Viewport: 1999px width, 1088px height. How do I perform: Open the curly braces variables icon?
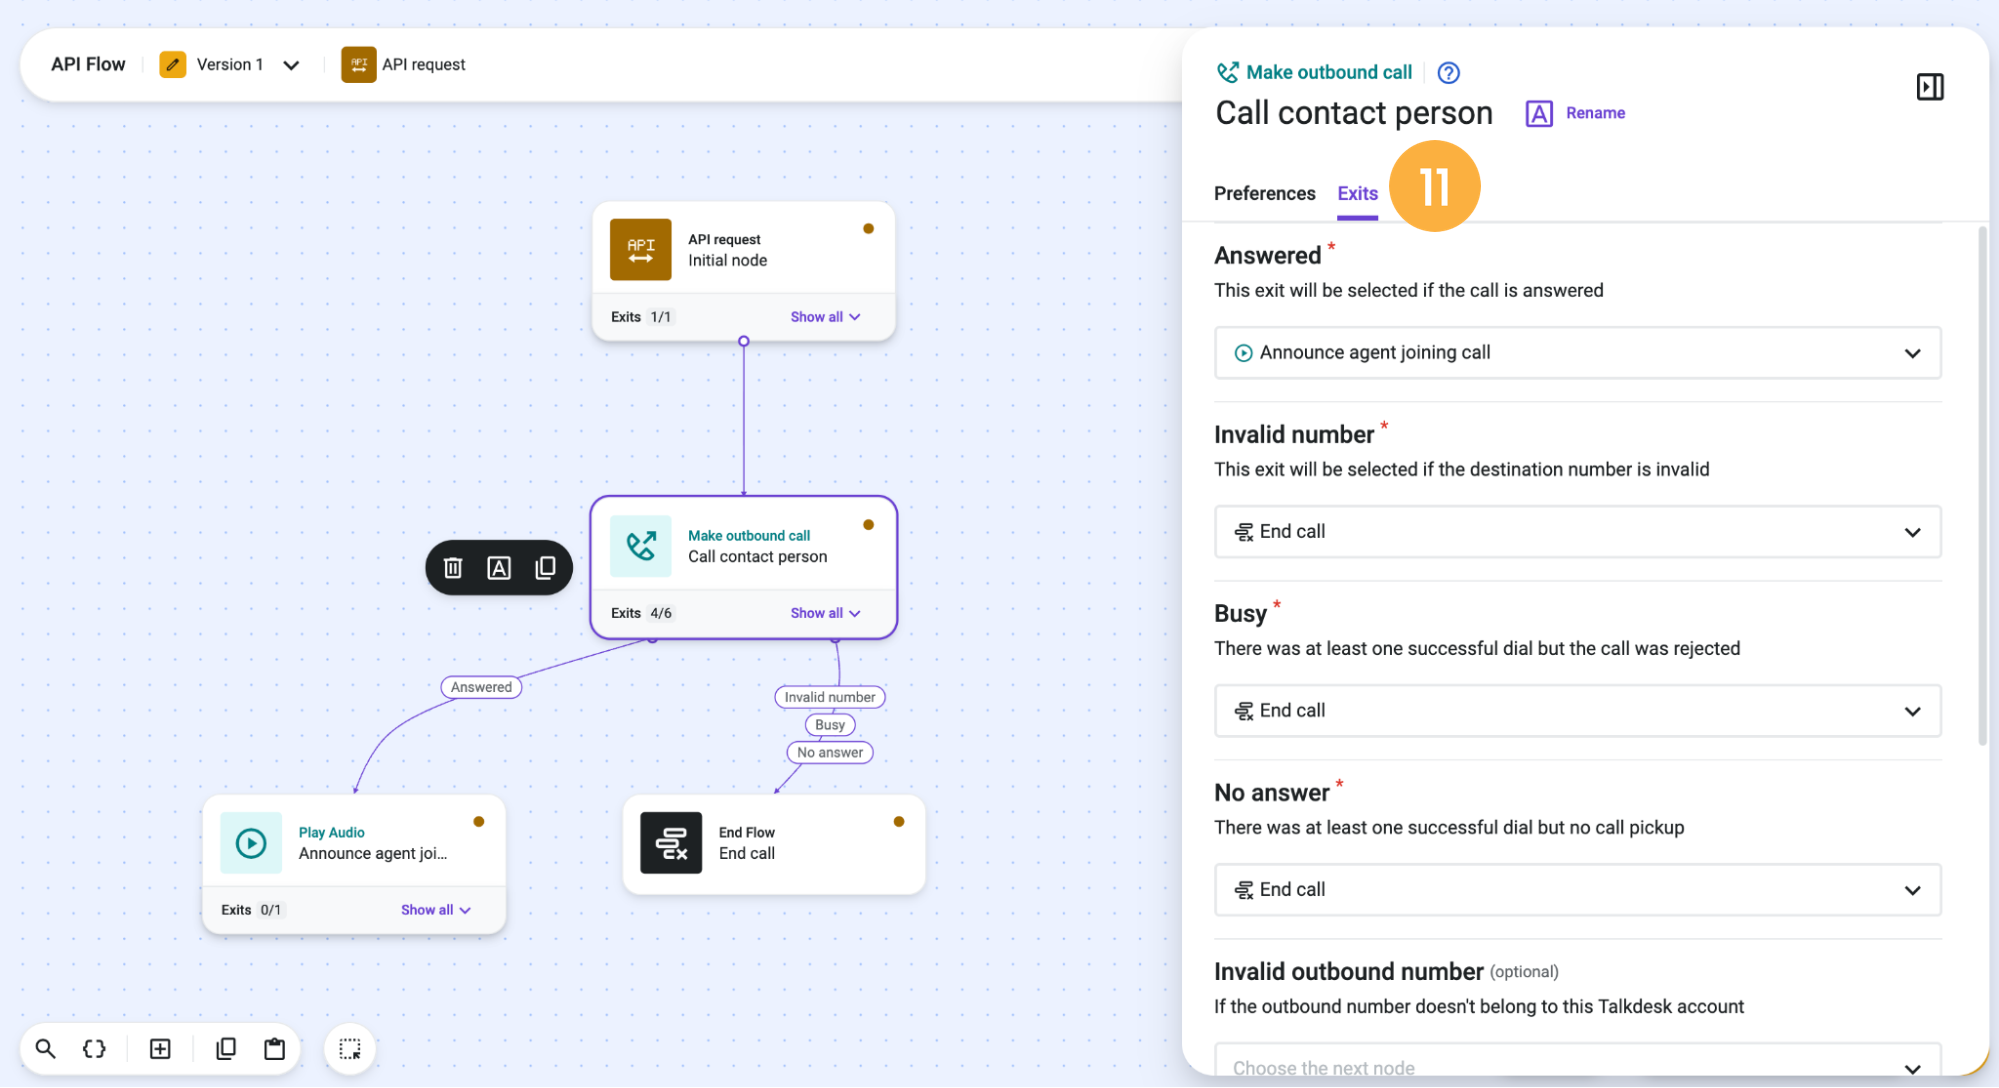click(94, 1048)
